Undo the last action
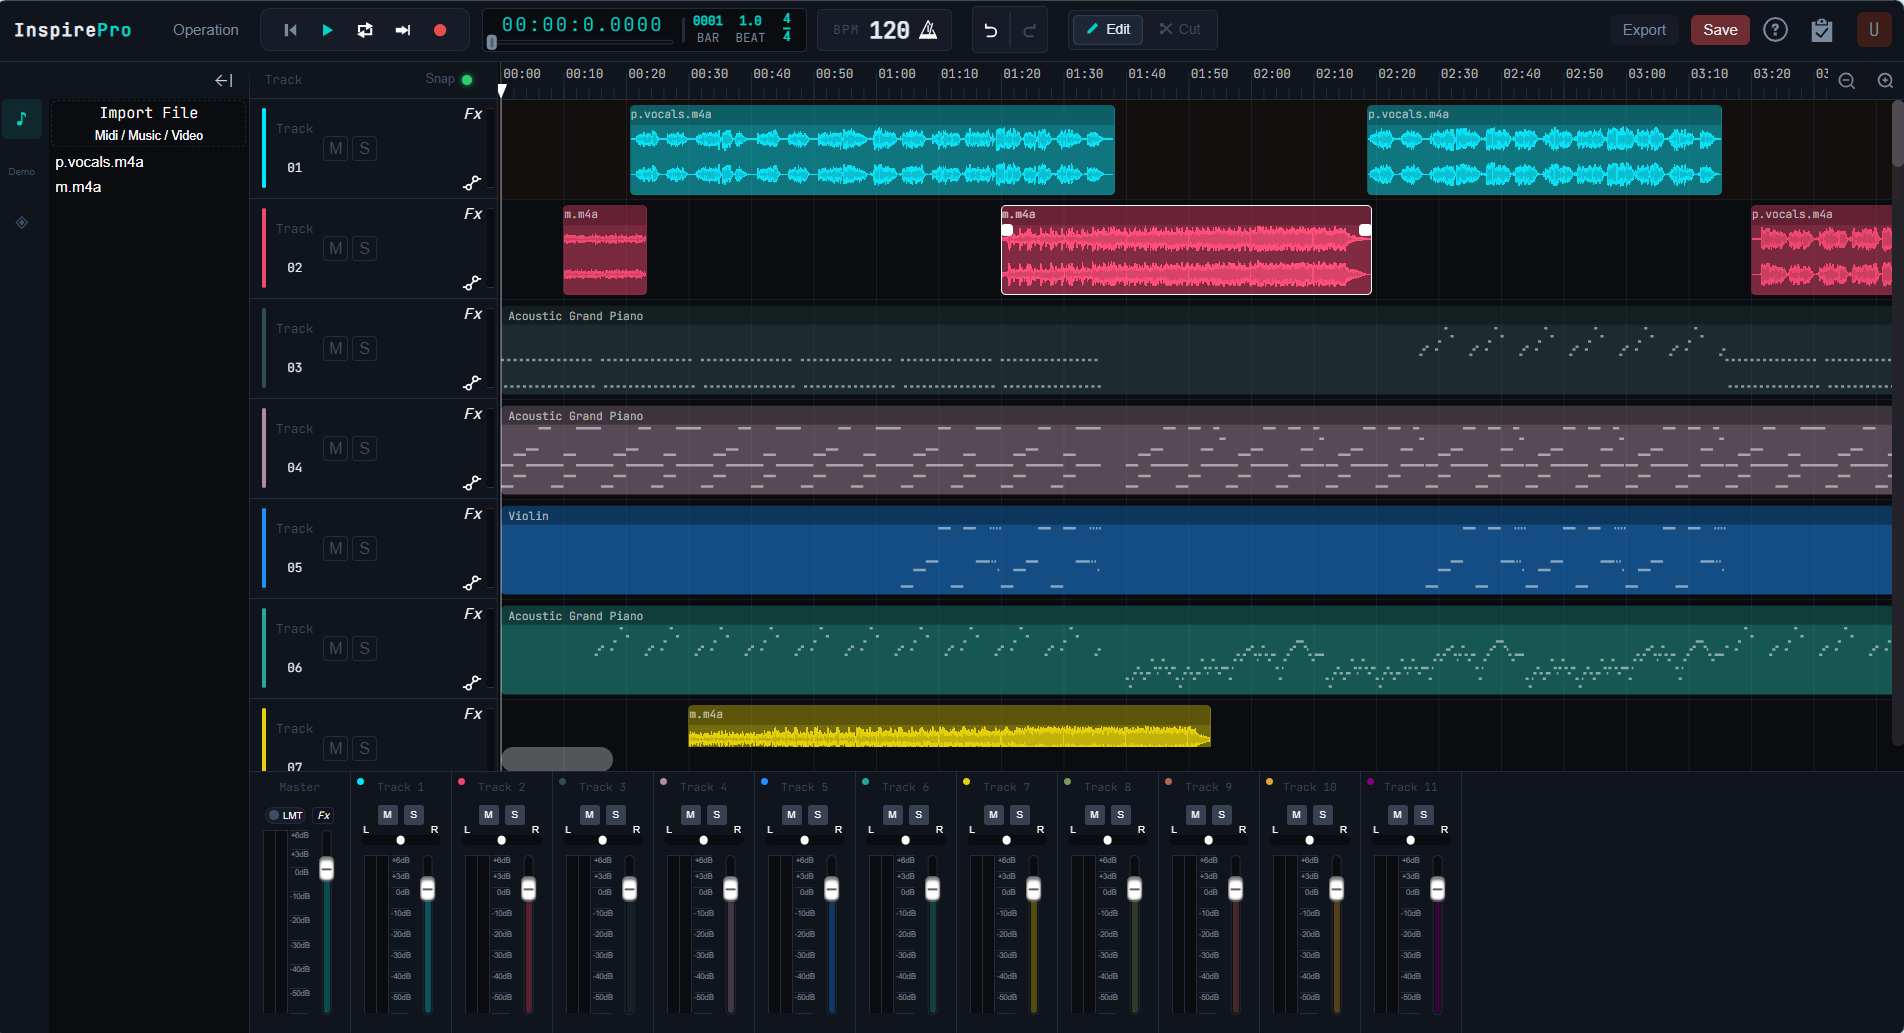1904x1033 pixels. click(991, 30)
